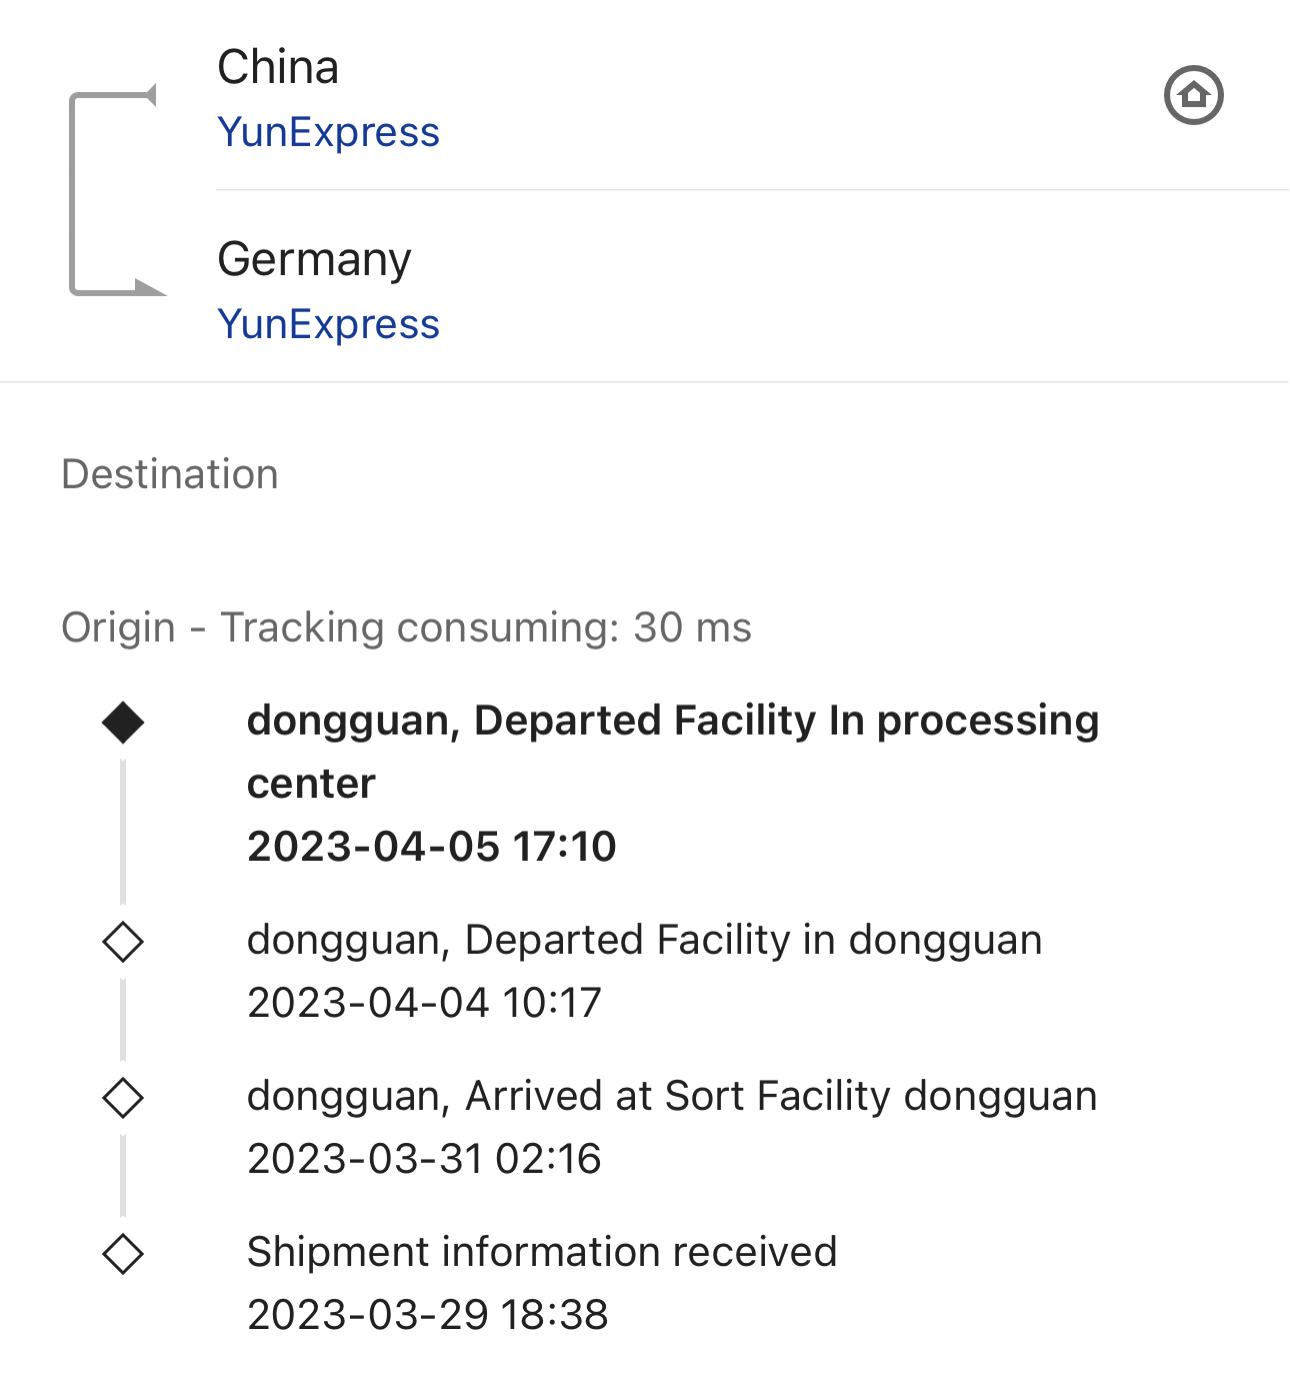This screenshot has width=1290, height=1389.
Task: Click the 2023-04-04 10:17 timestamp
Action: (x=424, y=1003)
